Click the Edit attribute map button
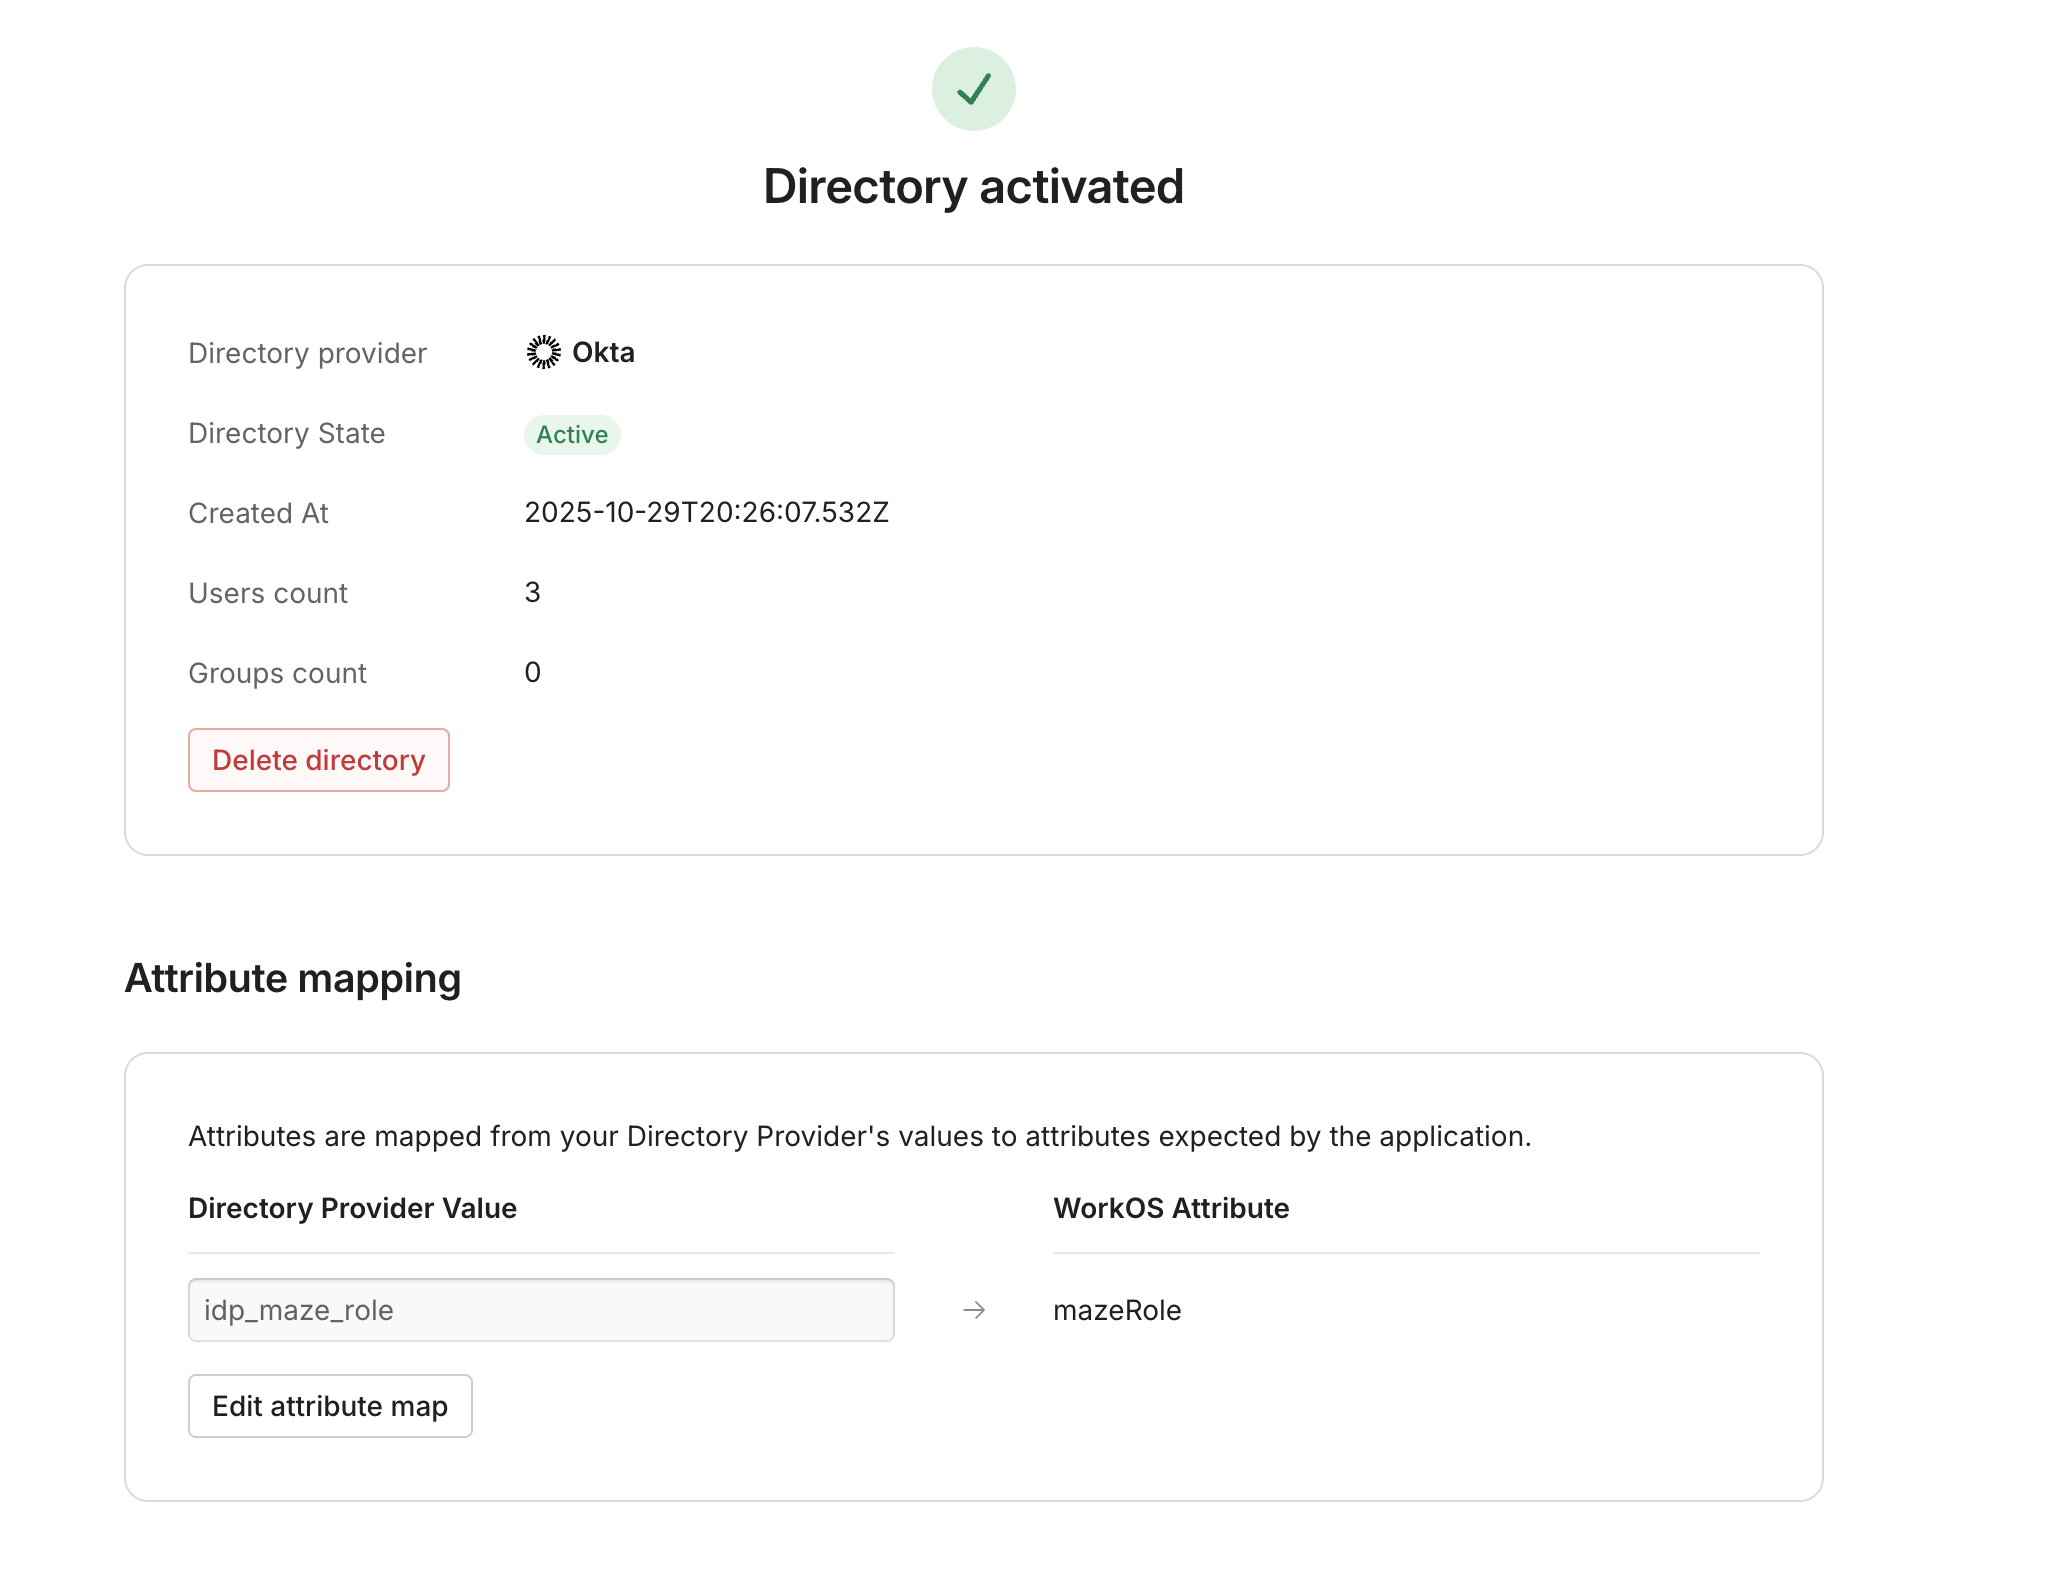Screen dimensions: 2062x1590 point(329,1406)
